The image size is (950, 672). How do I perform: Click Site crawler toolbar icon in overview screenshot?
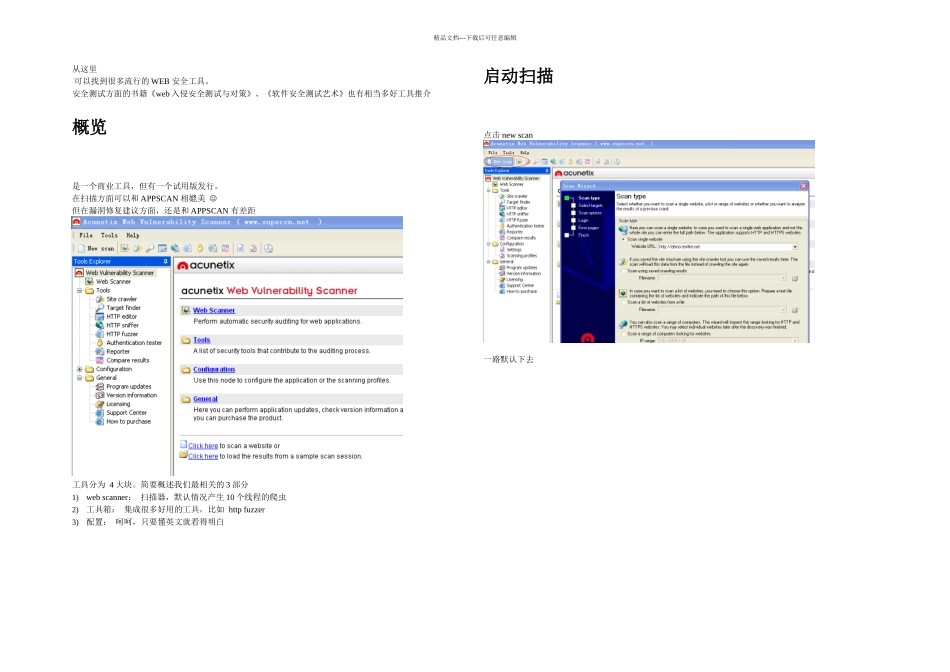pos(137,248)
